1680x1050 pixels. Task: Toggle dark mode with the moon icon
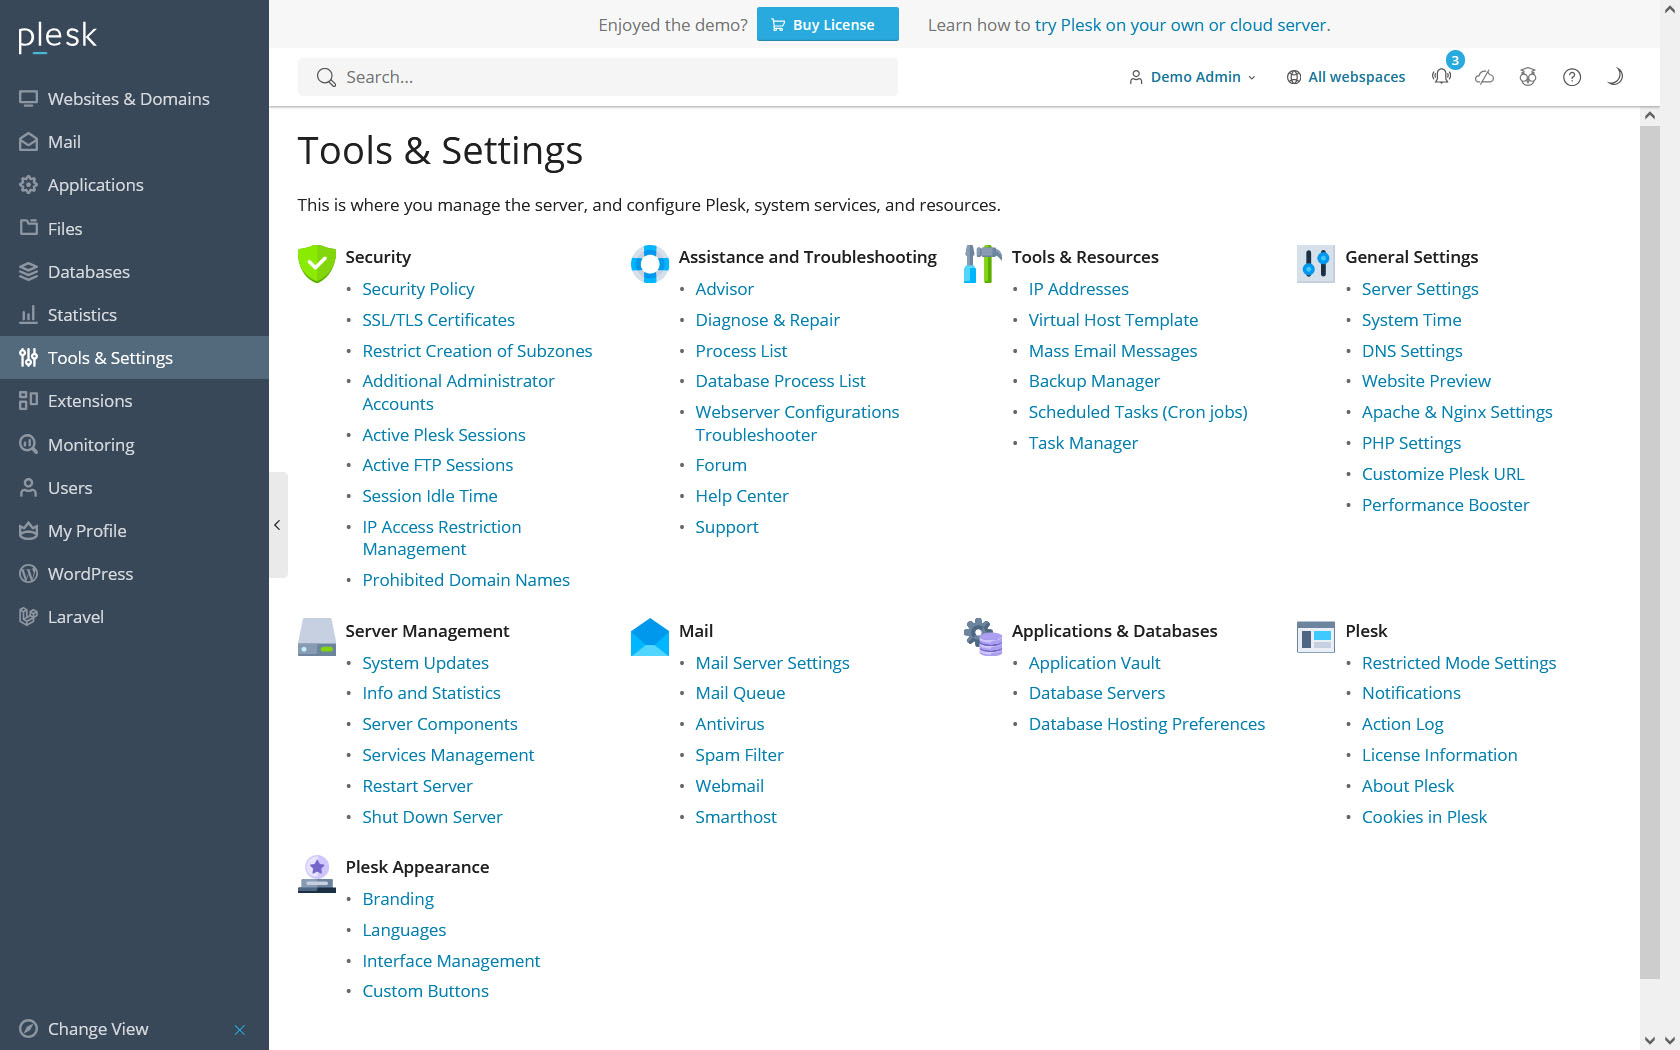click(x=1615, y=77)
